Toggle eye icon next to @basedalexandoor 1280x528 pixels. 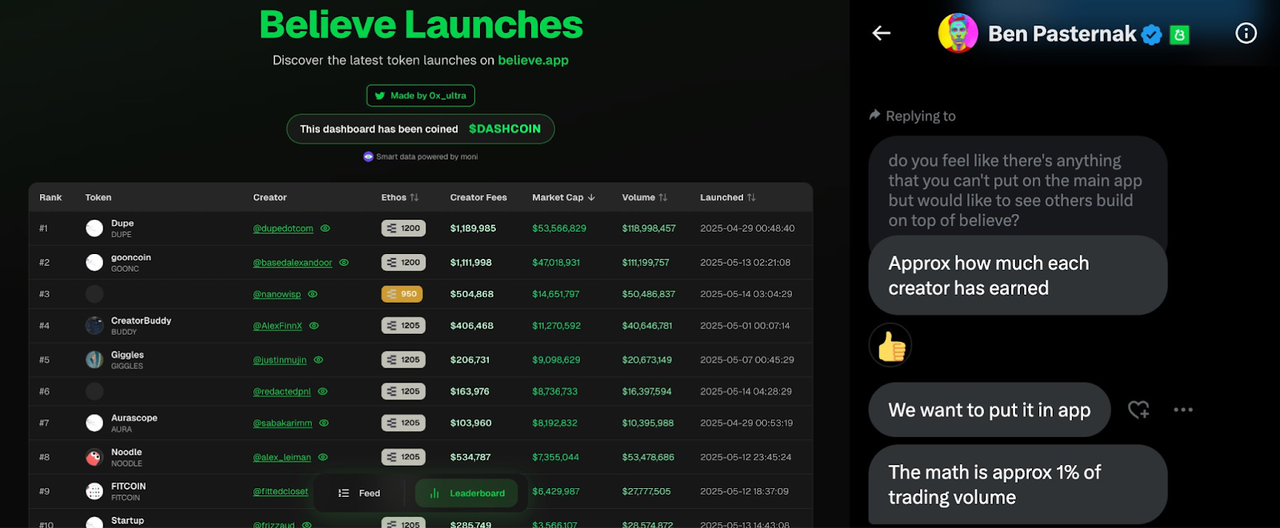tap(344, 262)
